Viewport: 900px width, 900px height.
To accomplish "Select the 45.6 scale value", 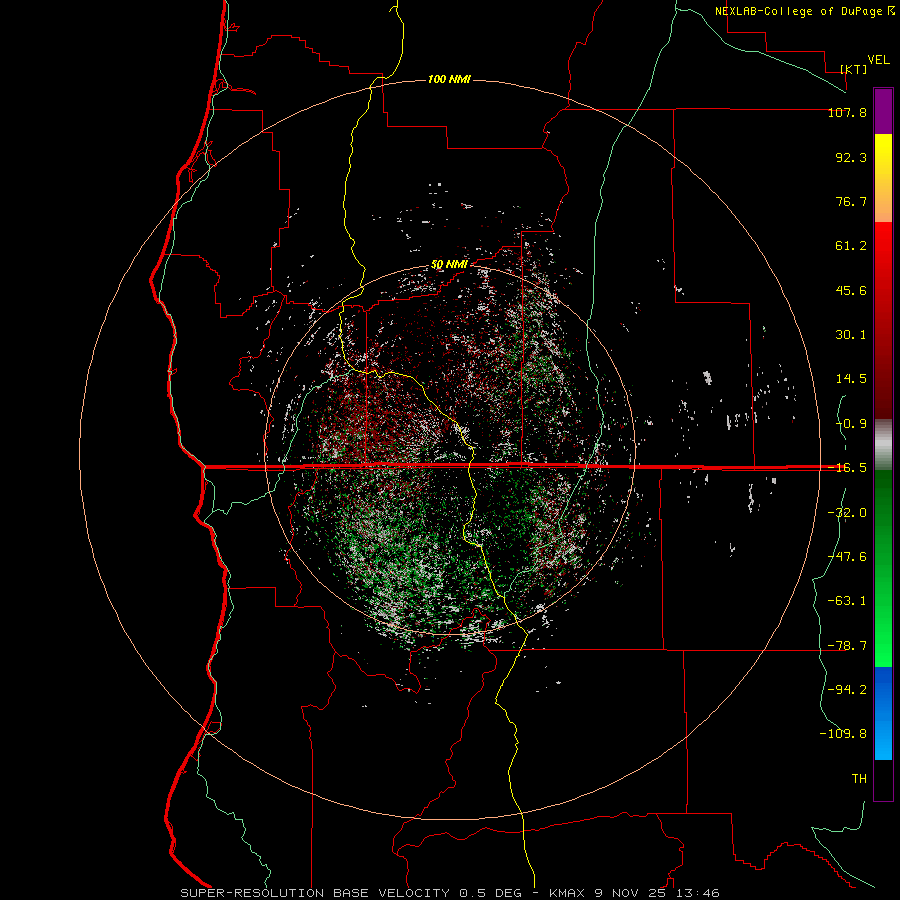I will point(851,290).
